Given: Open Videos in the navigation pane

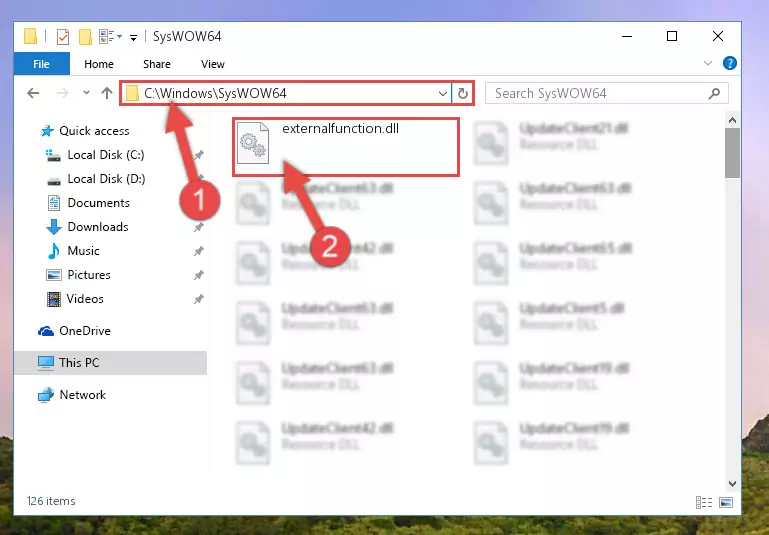Looking at the screenshot, I should click(x=85, y=299).
